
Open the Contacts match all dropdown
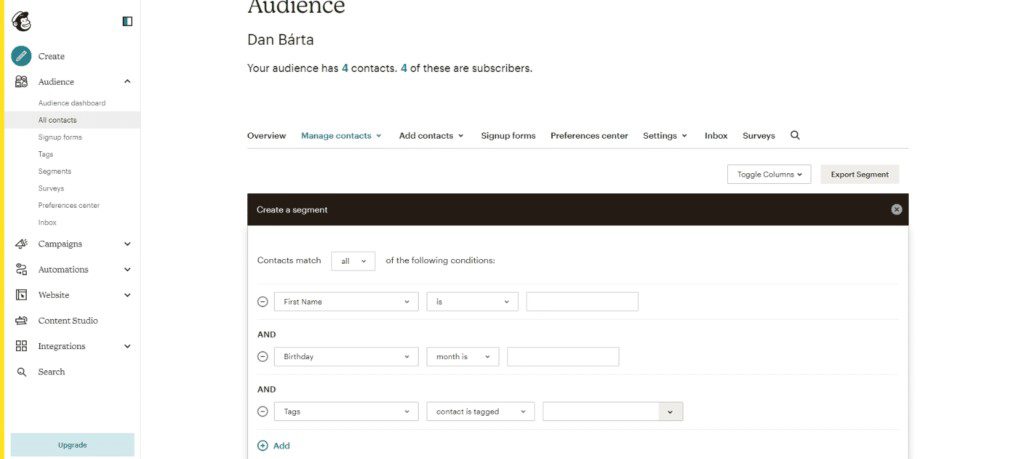tap(353, 261)
